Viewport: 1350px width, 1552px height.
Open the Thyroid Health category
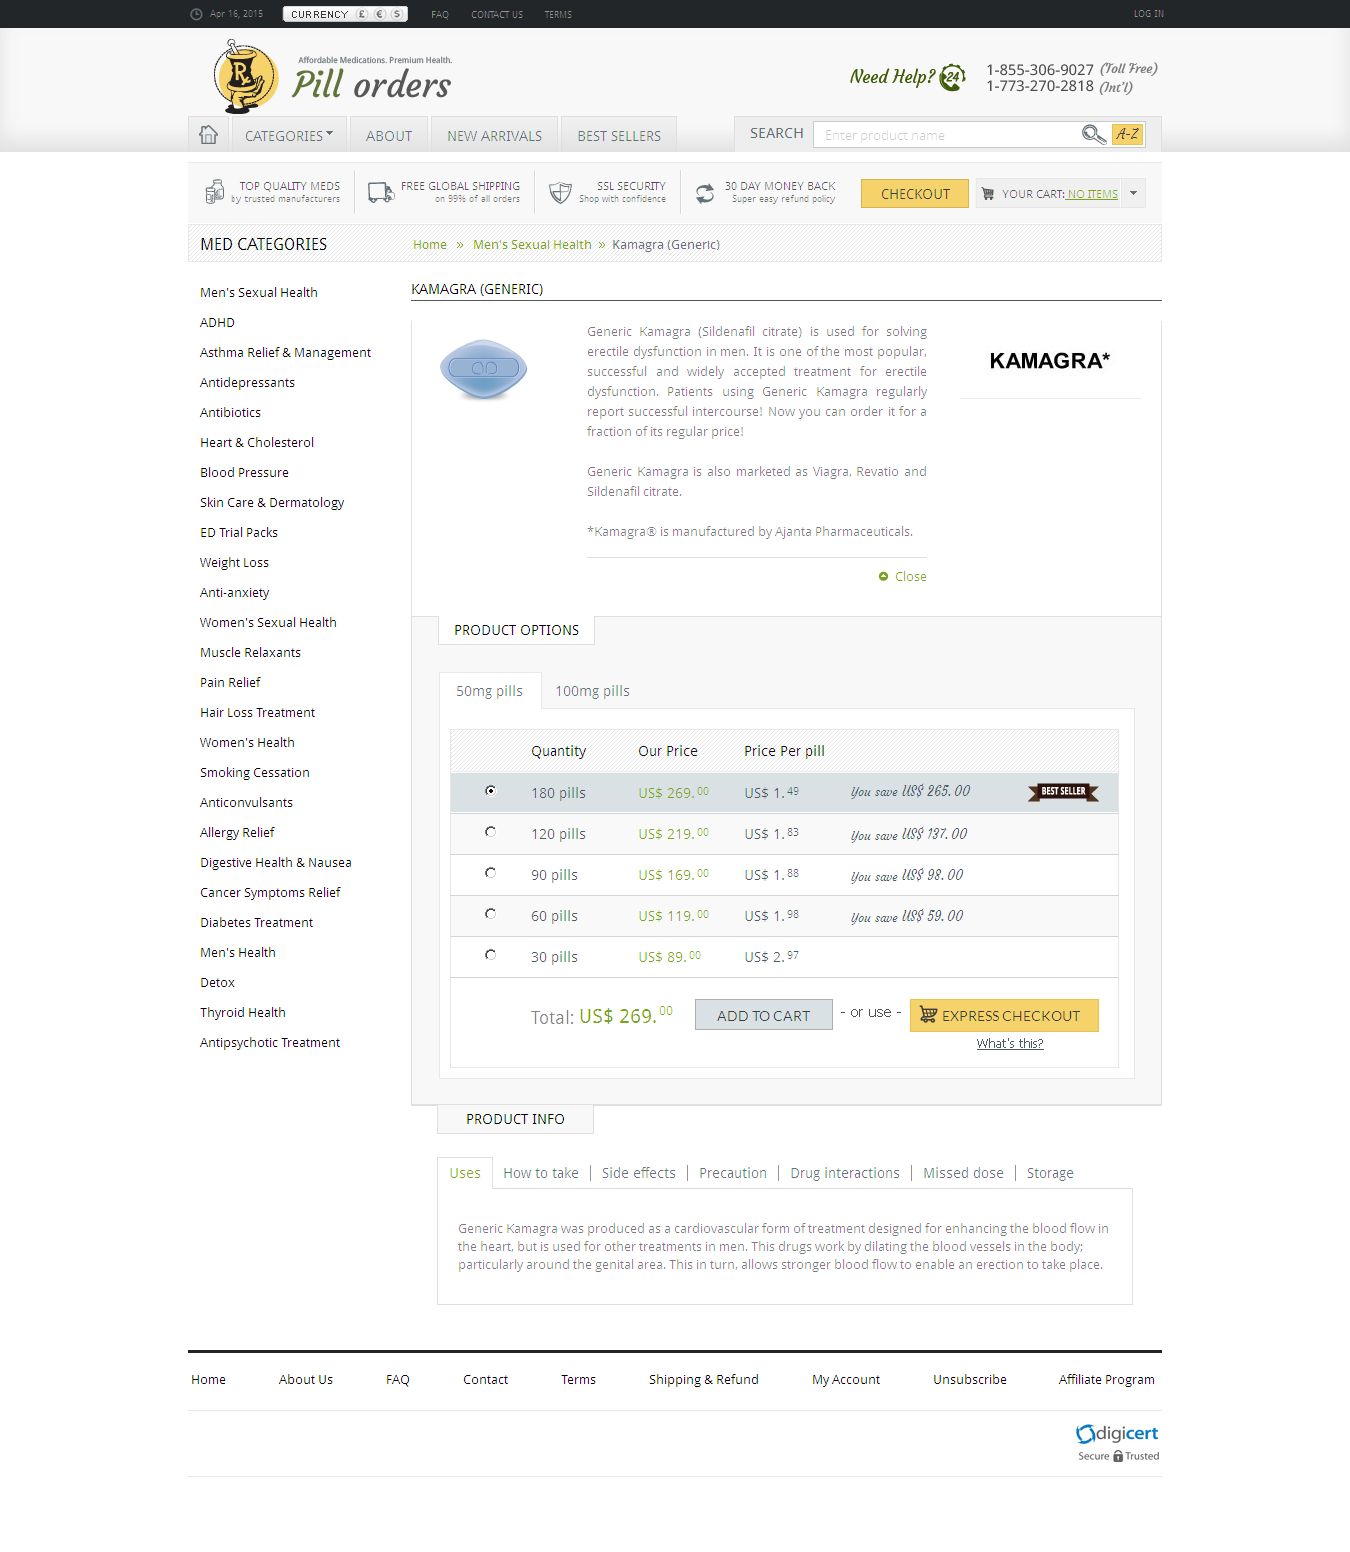243,1012
